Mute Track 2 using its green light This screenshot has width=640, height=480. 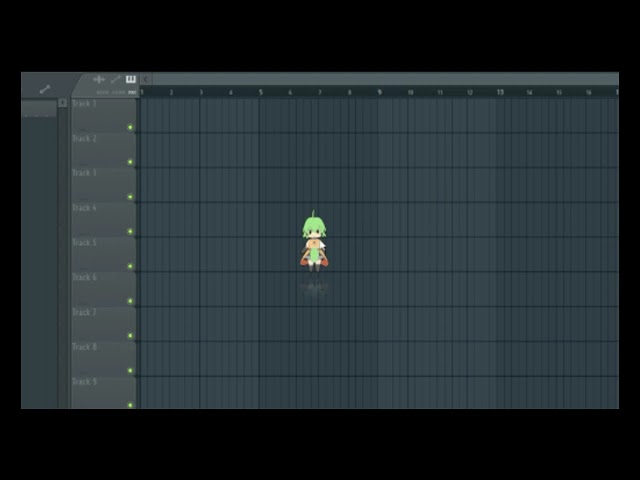[130, 162]
